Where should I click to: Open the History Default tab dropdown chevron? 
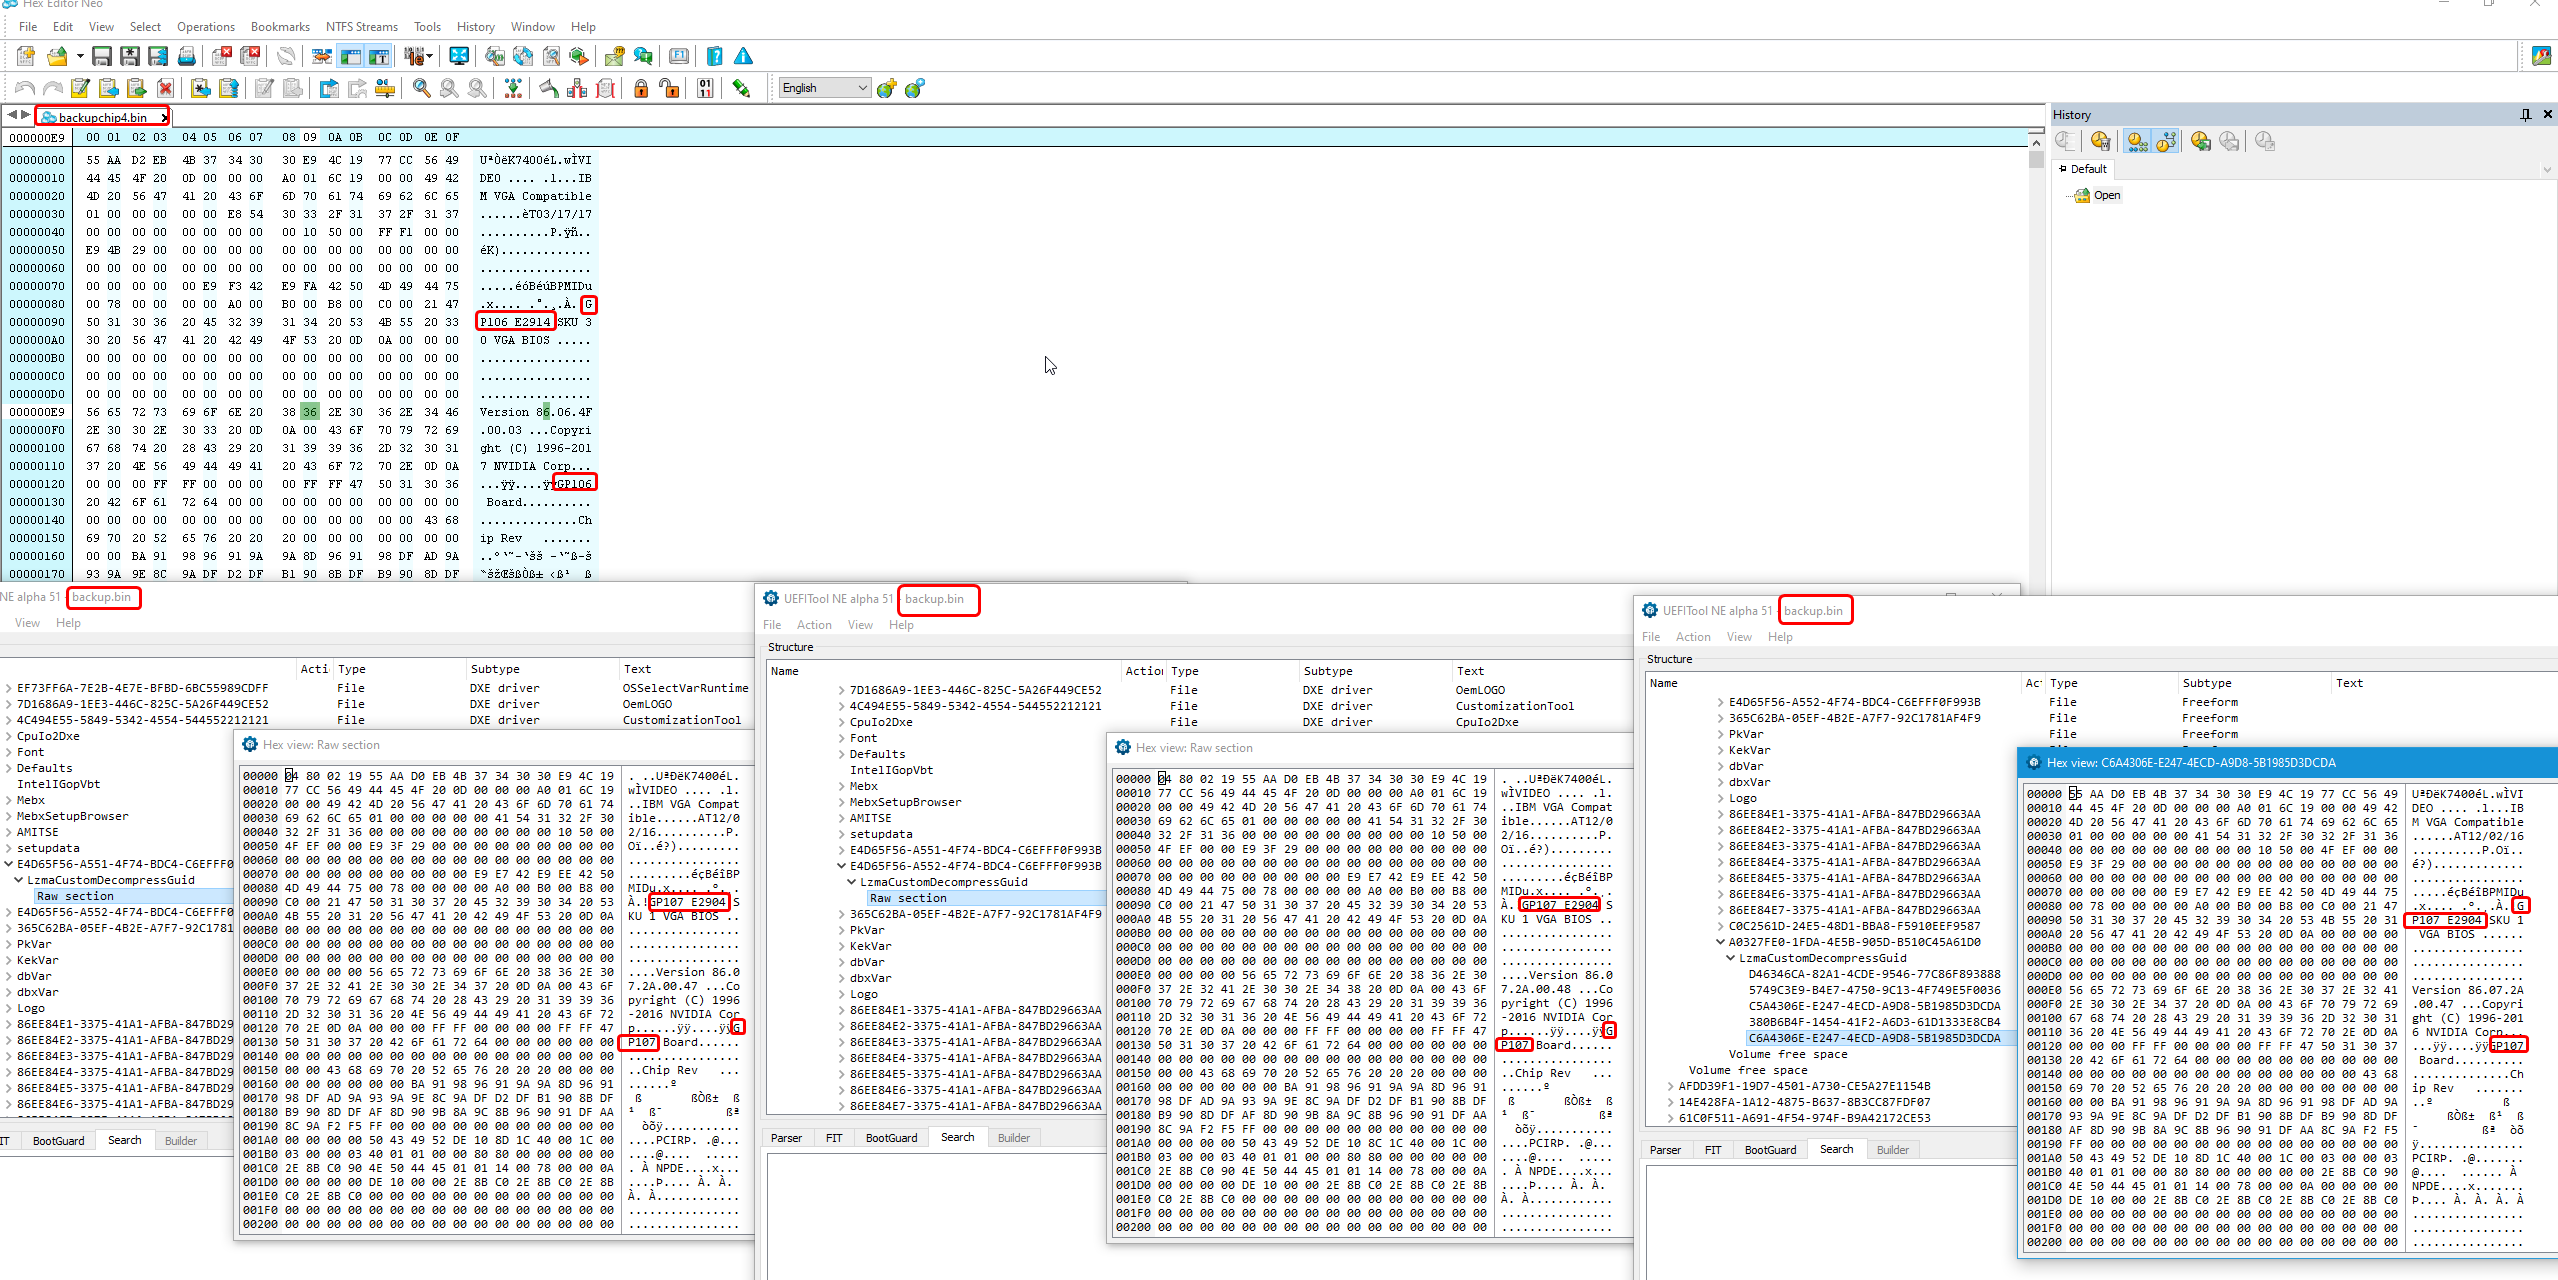2546,169
